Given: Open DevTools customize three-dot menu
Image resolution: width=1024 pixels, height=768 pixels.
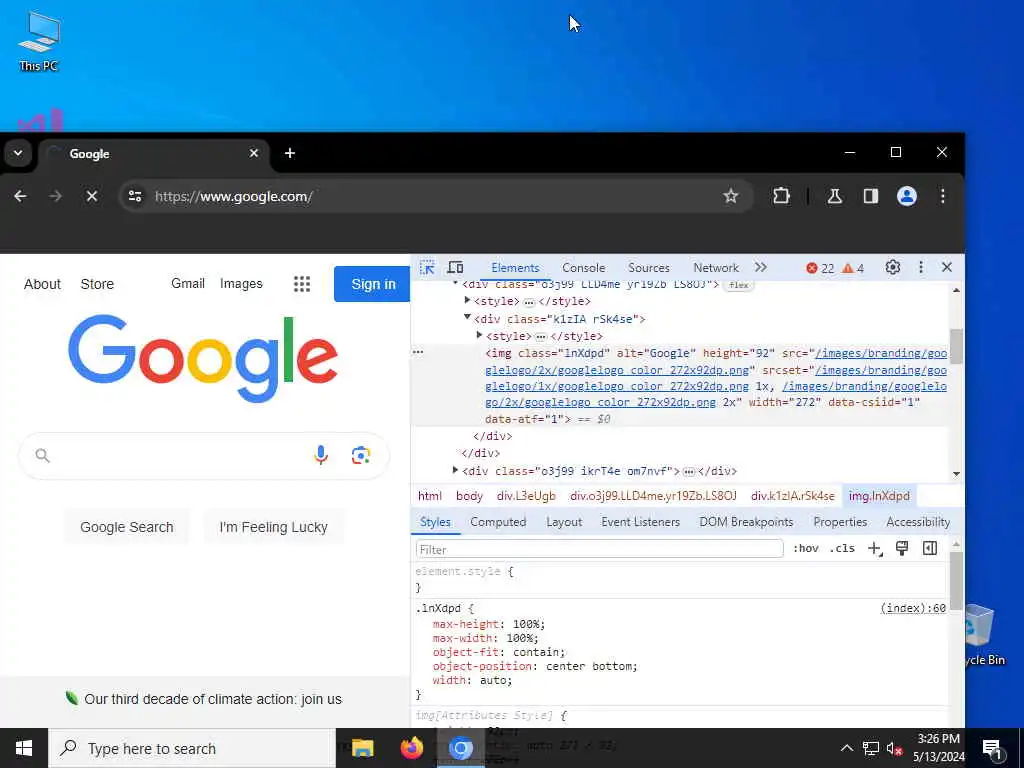Looking at the screenshot, I should pos(921,267).
